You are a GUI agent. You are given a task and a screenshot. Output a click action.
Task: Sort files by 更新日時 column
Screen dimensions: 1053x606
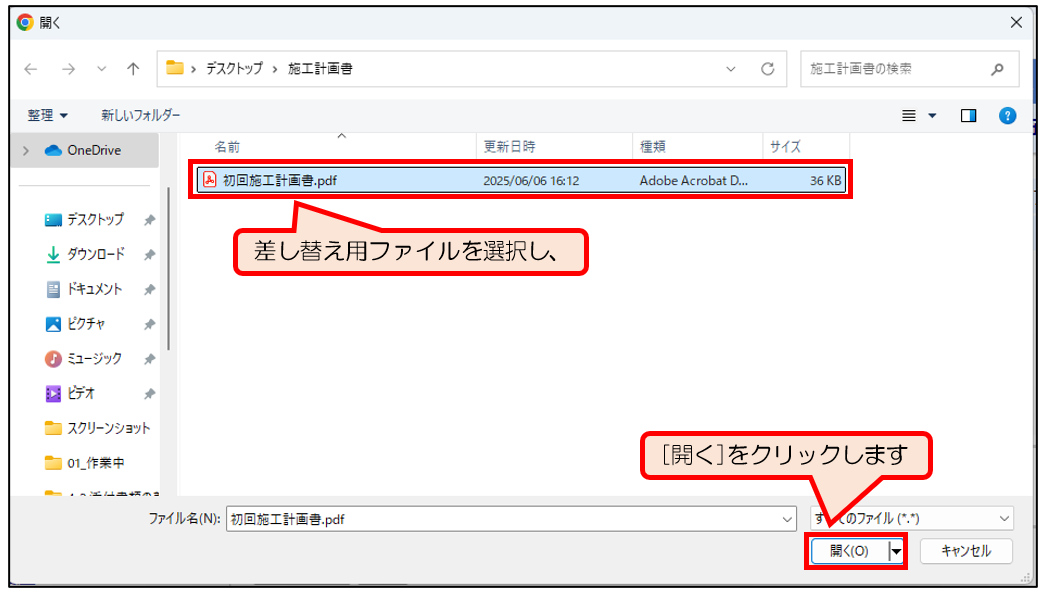pyautogui.click(x=510, y=147)
